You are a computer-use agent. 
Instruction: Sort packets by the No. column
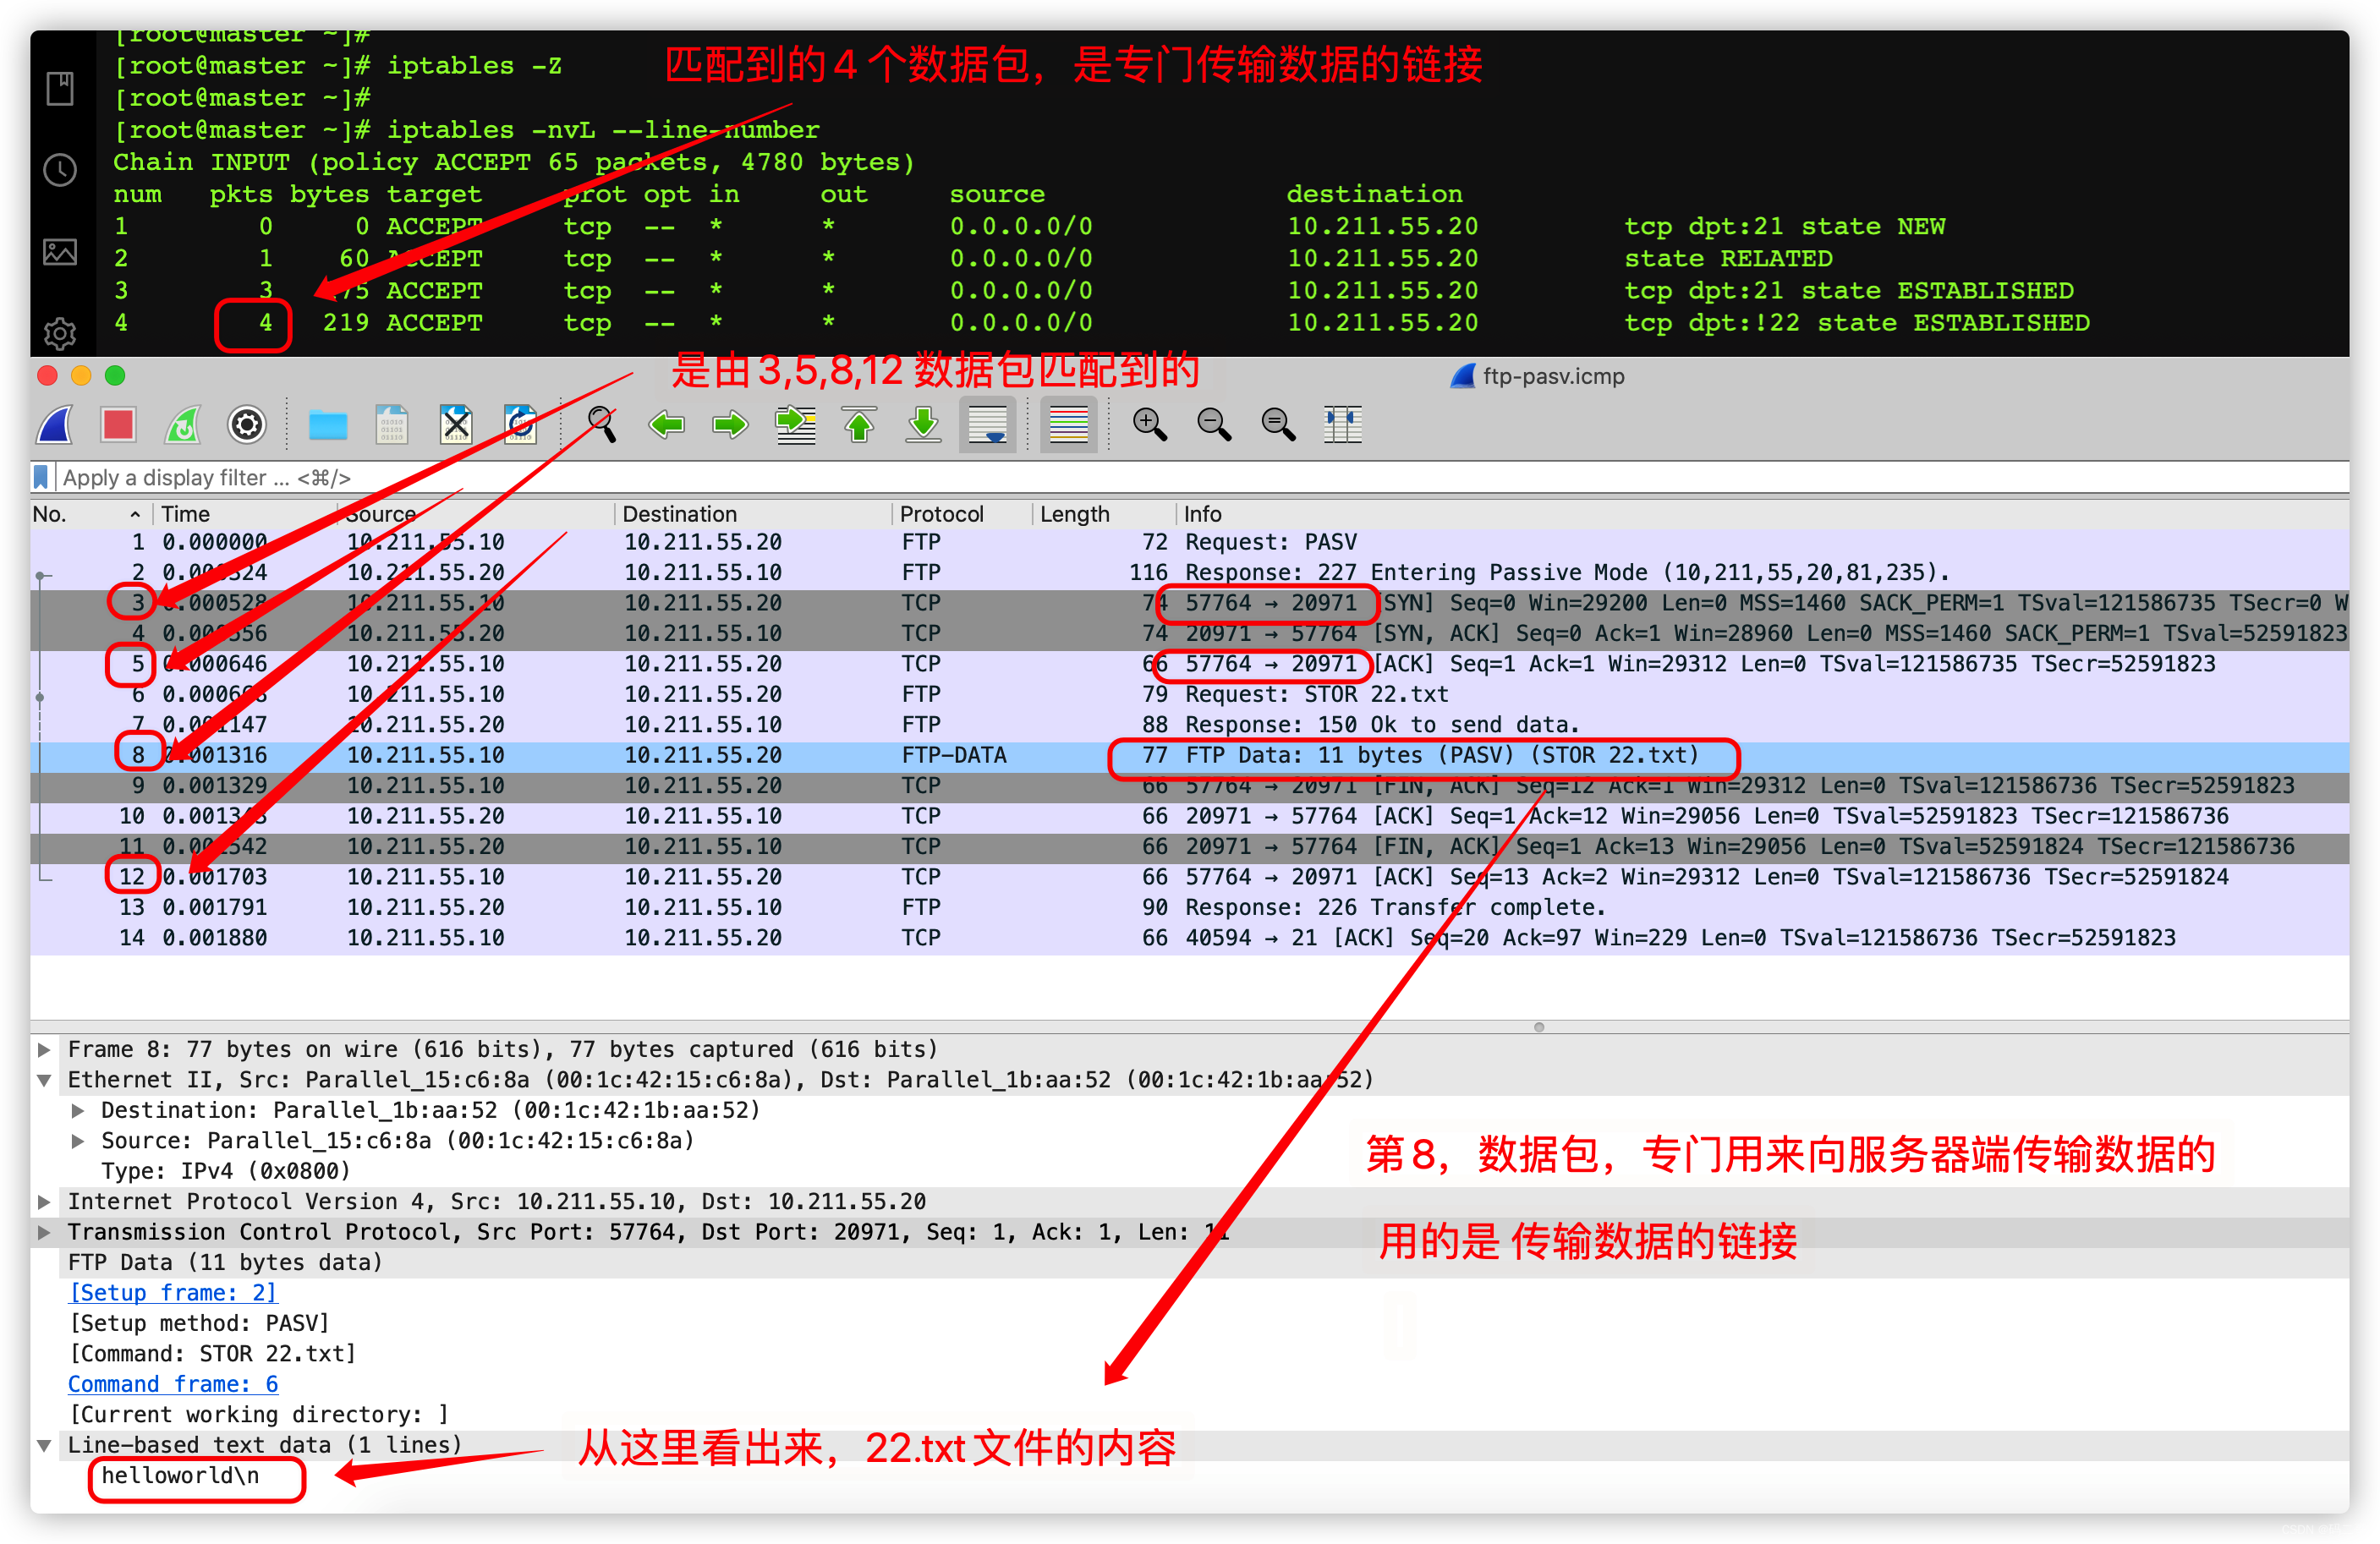[90, 514]
